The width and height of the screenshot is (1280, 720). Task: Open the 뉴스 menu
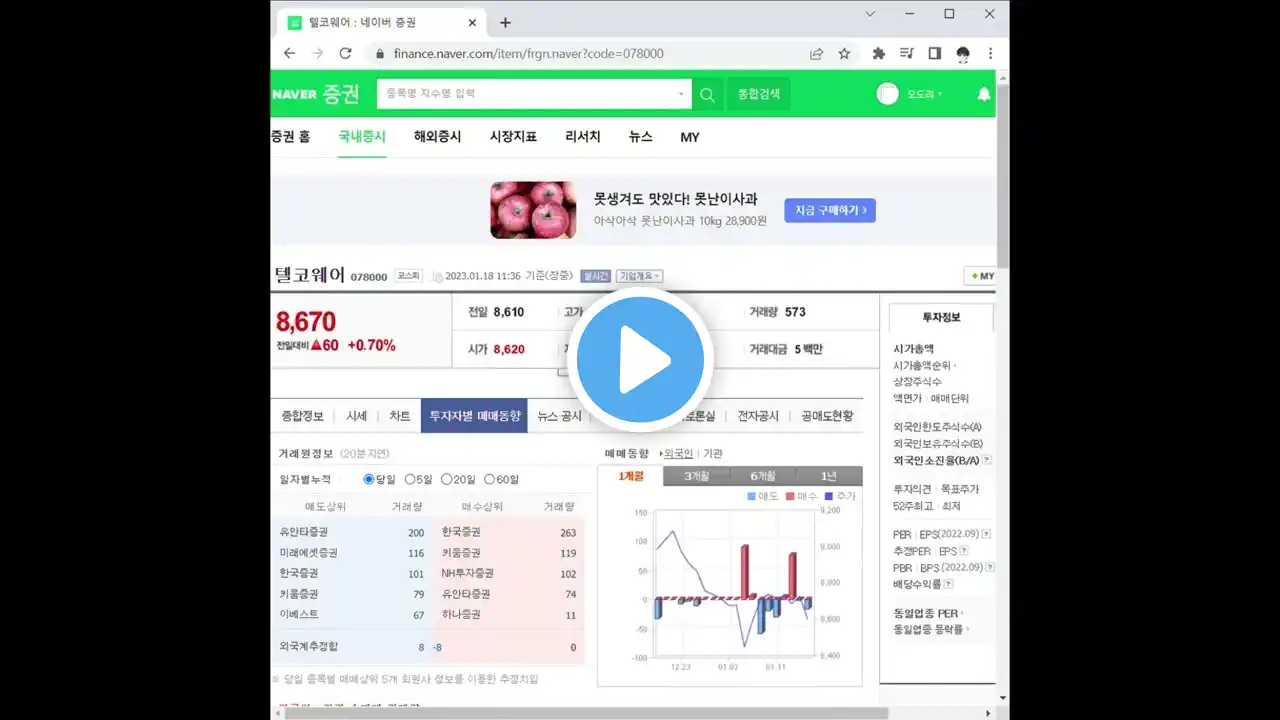640,137
